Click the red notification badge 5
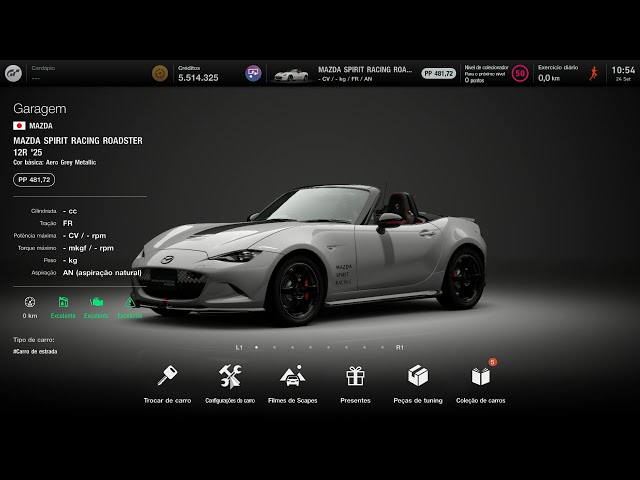Viewport: 640px width, 480px height. pyautogui.click(x=493, y=362)
